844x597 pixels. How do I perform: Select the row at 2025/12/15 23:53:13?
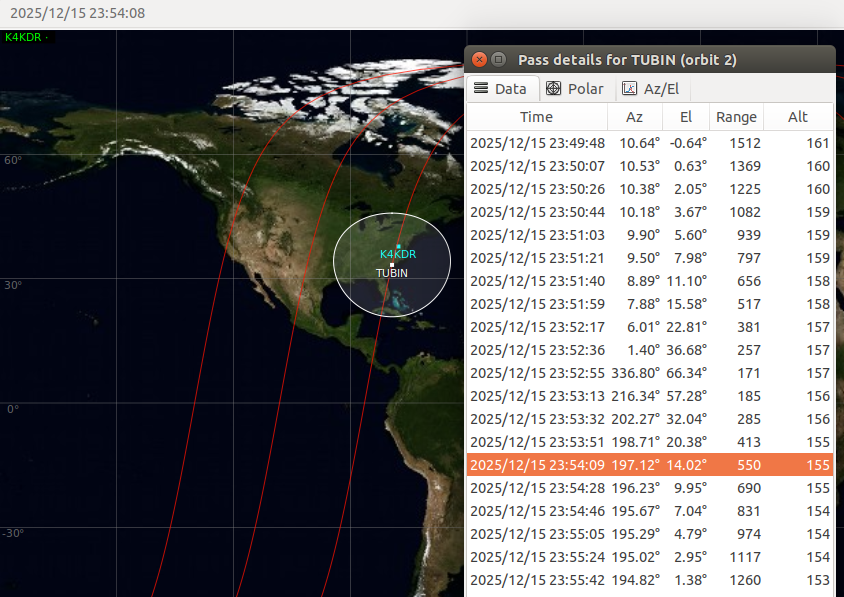650,396
